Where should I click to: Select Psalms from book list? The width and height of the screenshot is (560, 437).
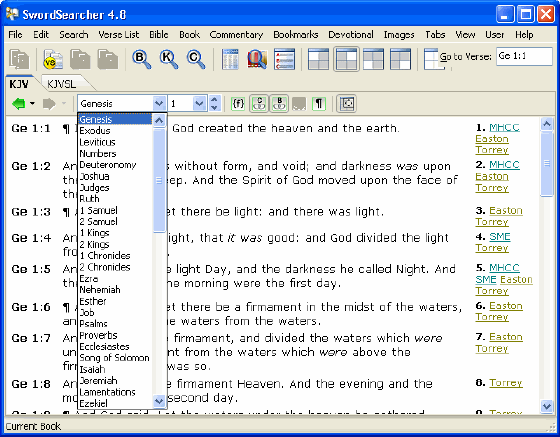coord(94,324)
